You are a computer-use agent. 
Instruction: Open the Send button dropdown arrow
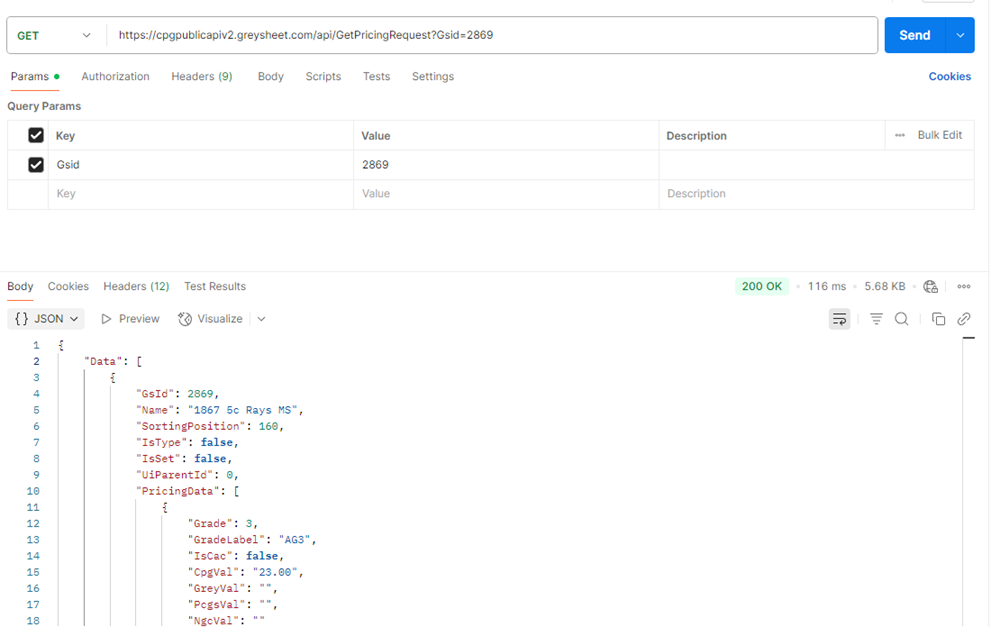[959, 33]
